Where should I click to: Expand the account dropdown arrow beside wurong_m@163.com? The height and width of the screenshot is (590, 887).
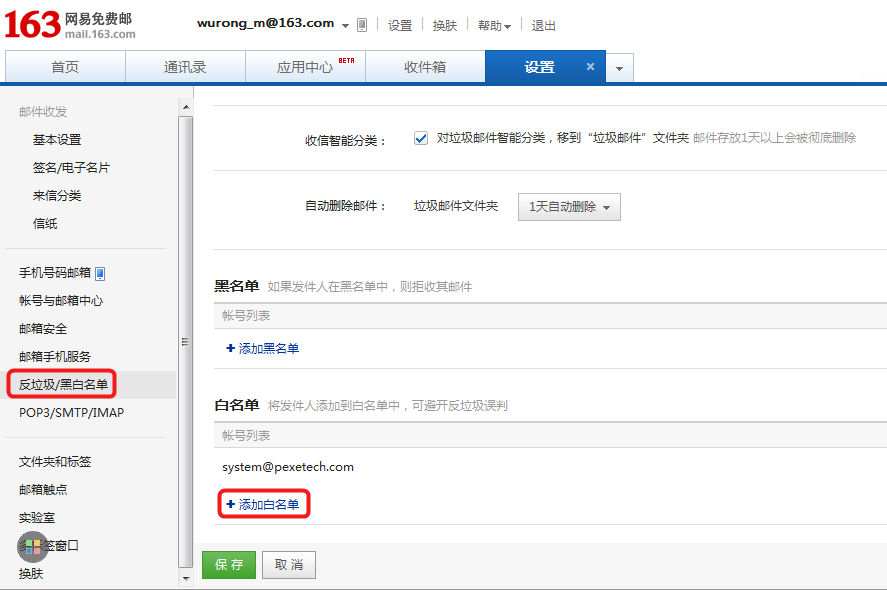pos(345,25)
